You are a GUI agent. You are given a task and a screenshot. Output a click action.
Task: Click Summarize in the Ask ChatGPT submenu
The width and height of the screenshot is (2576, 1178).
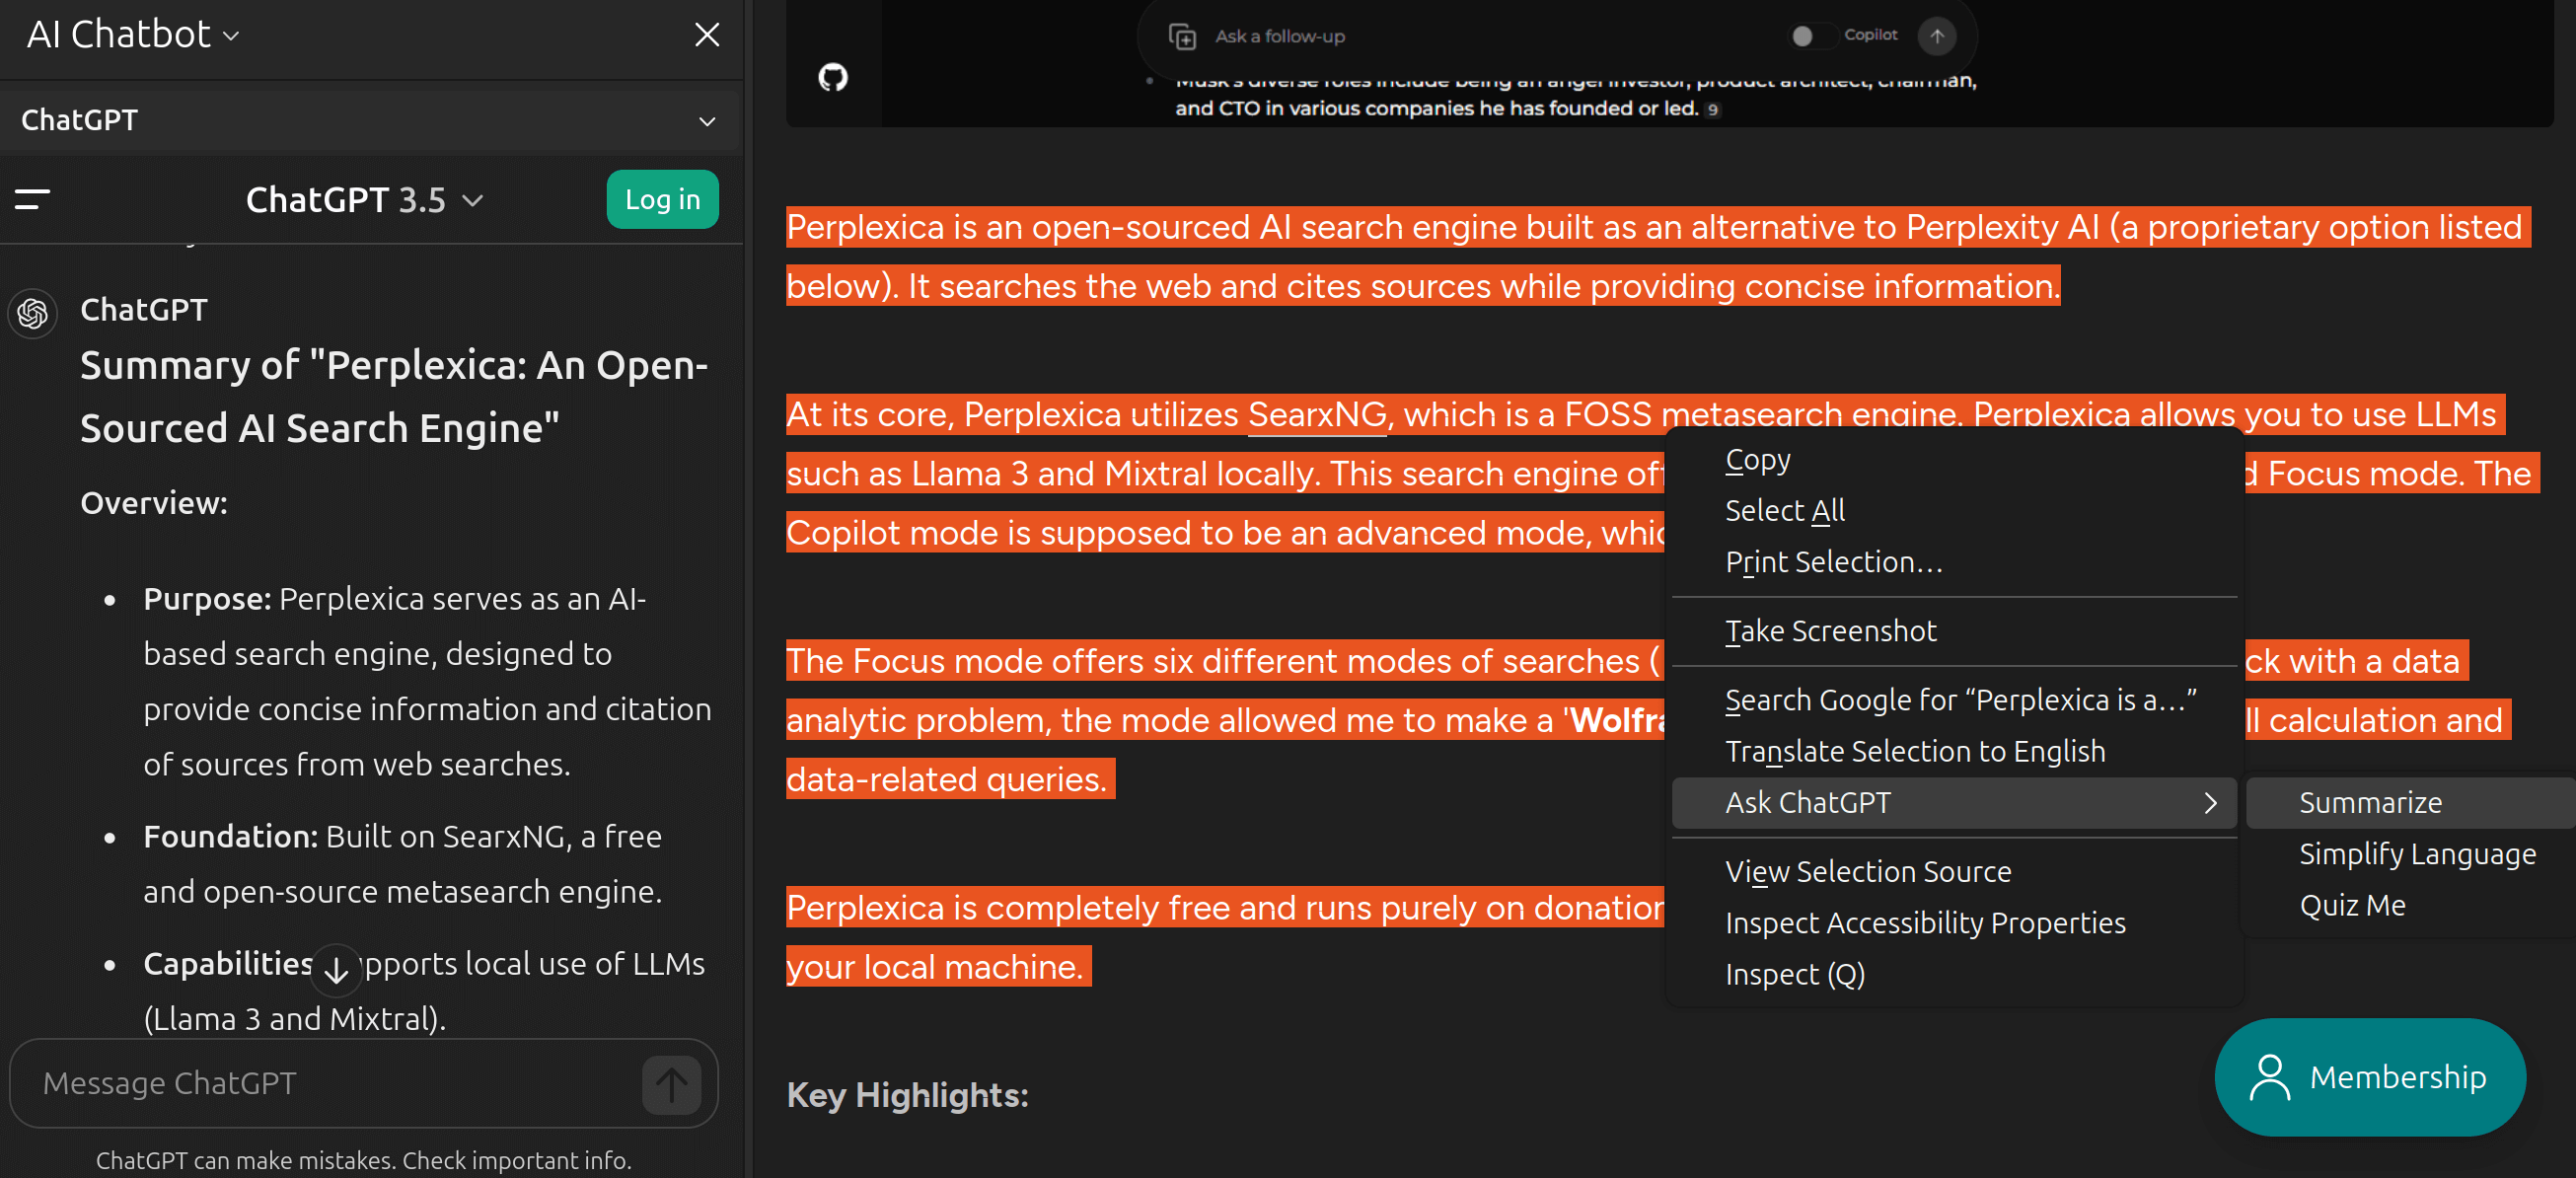[2371, 801]
